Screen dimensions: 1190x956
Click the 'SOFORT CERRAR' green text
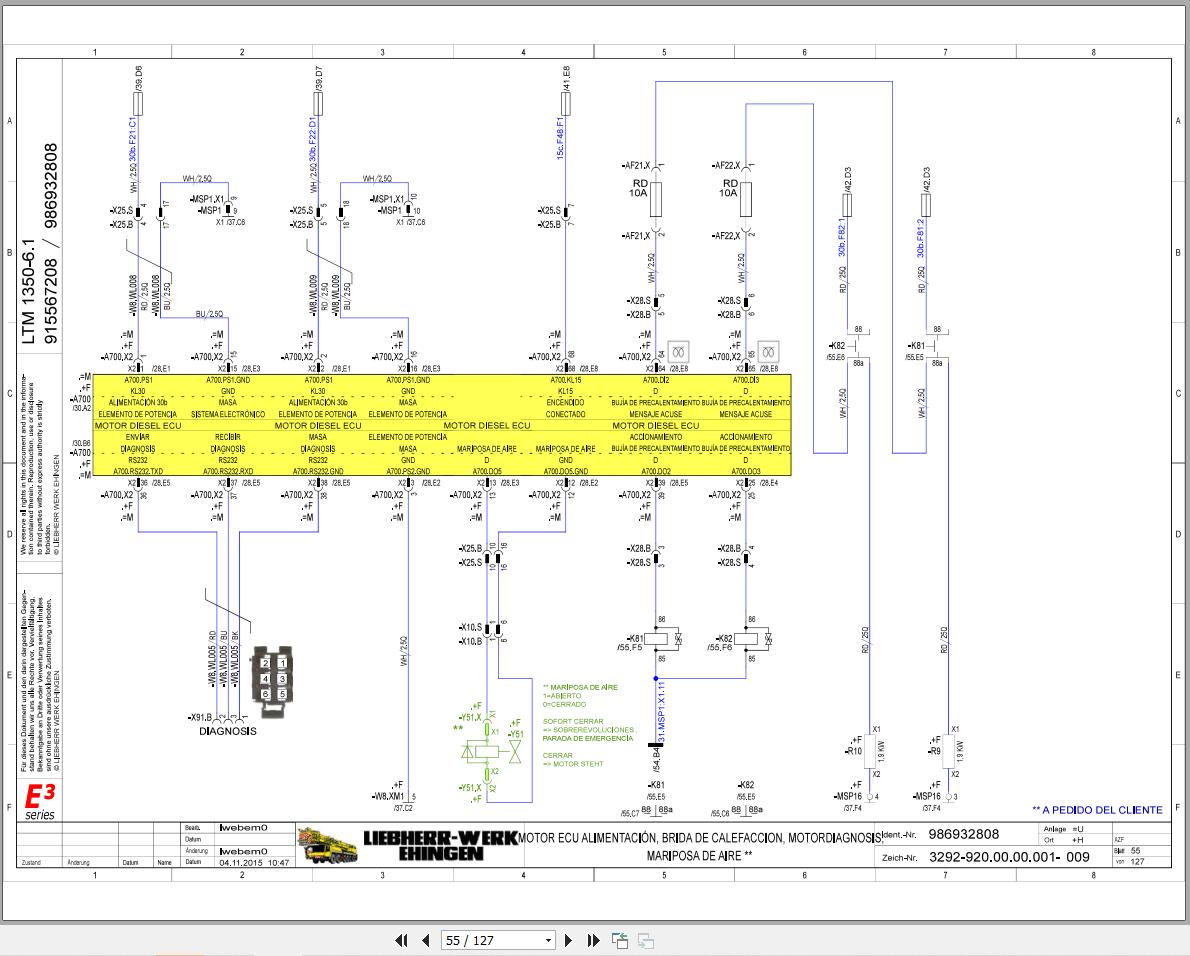tap(573, 722)
